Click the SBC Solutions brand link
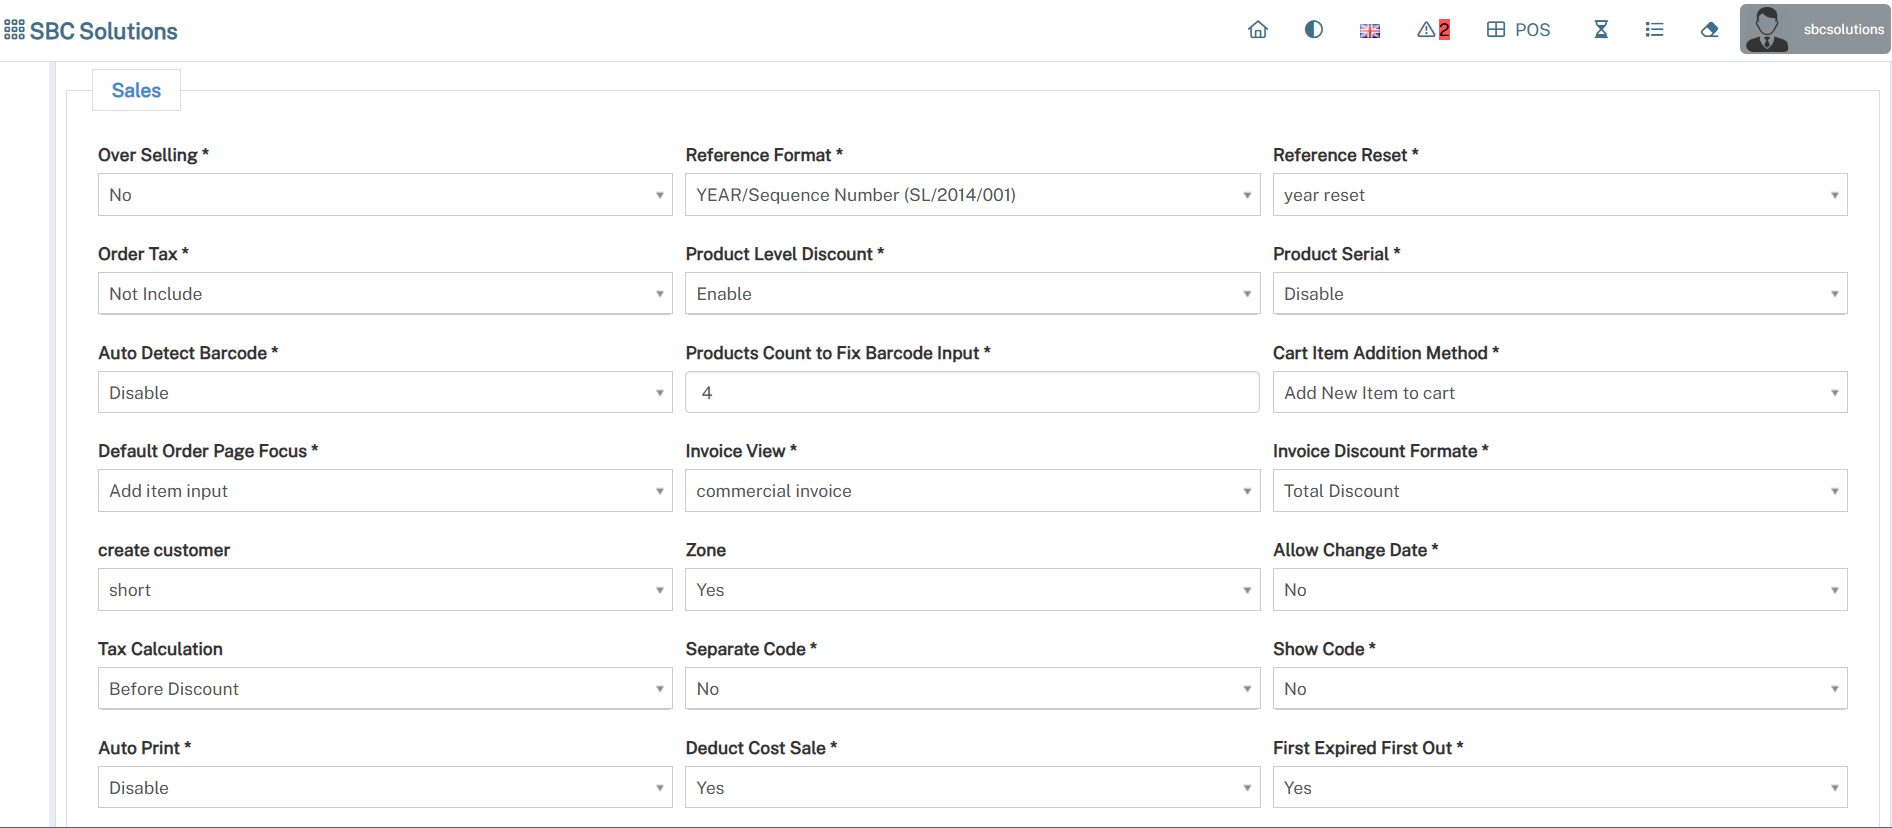Image resolution: width=1892 pixels, height=828 pixels. tap(104, 31)
